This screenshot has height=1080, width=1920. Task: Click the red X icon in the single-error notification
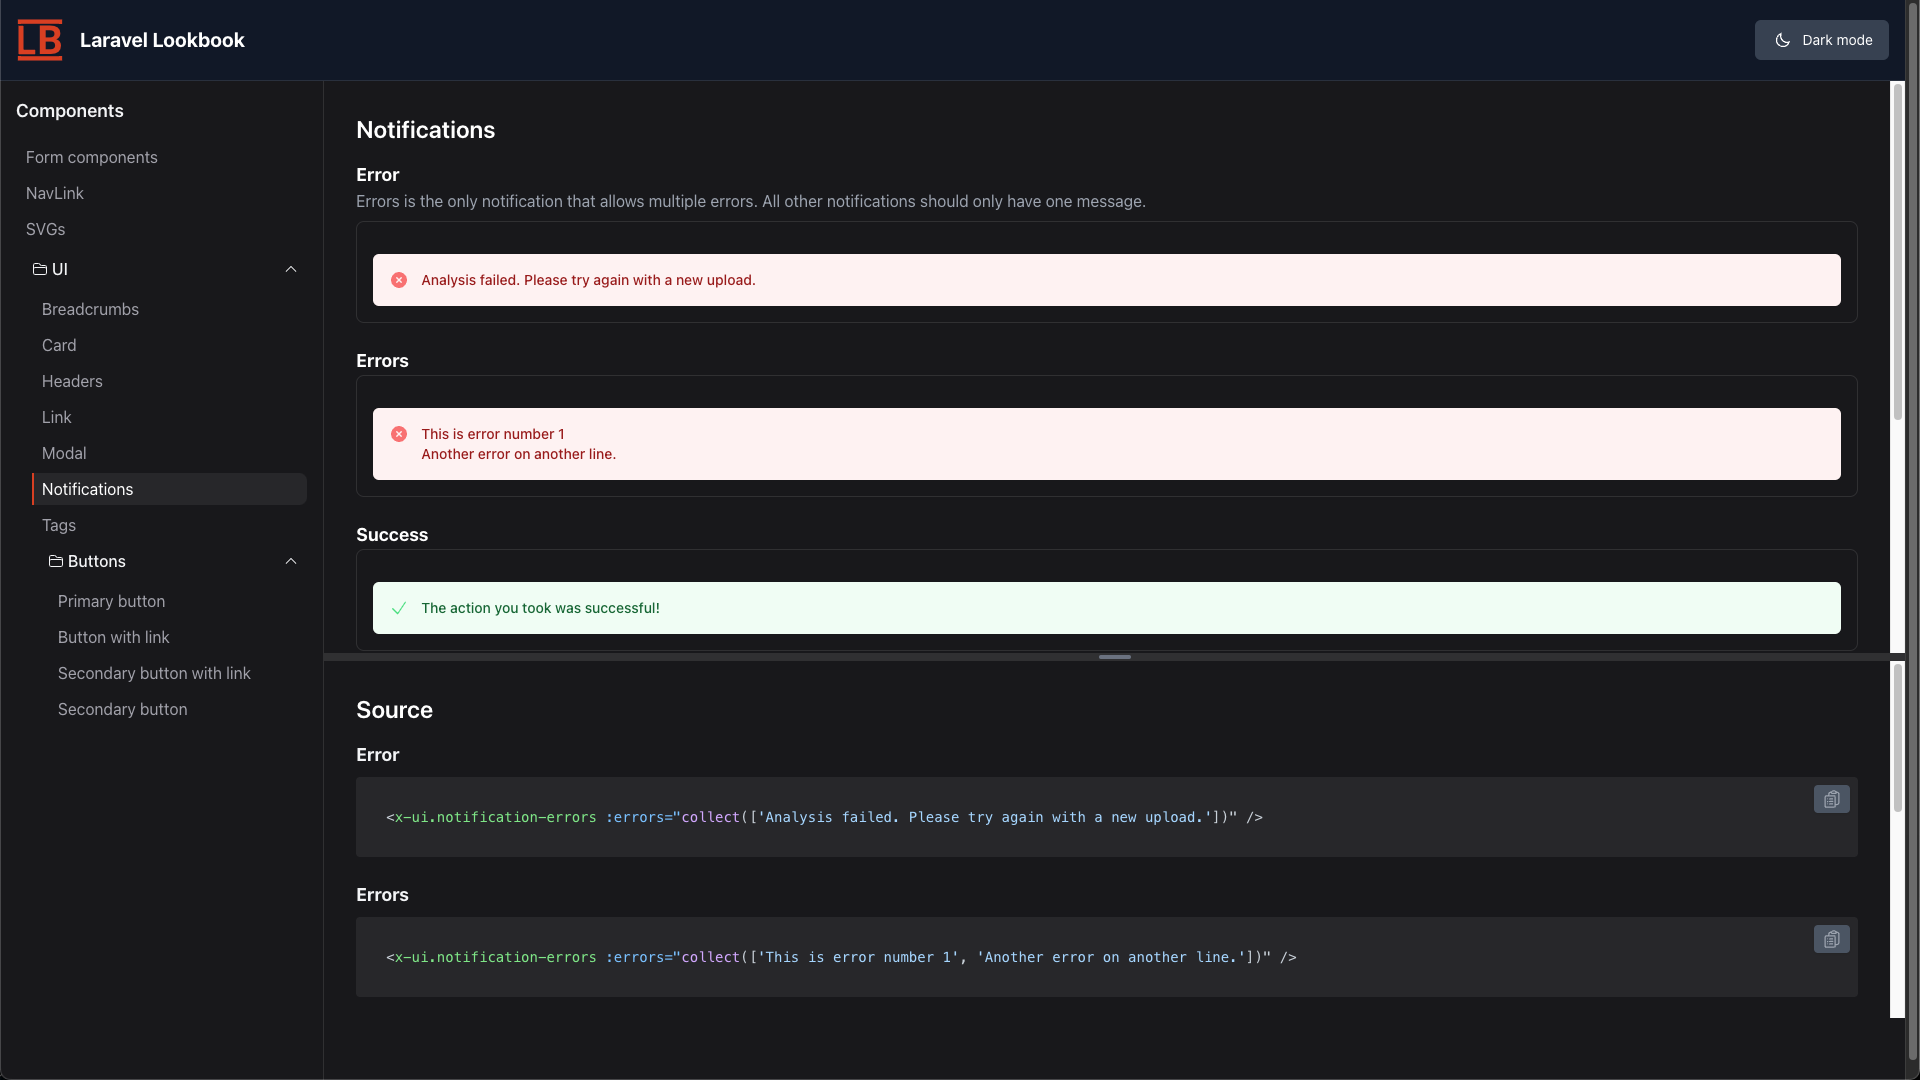coord(399,280)
